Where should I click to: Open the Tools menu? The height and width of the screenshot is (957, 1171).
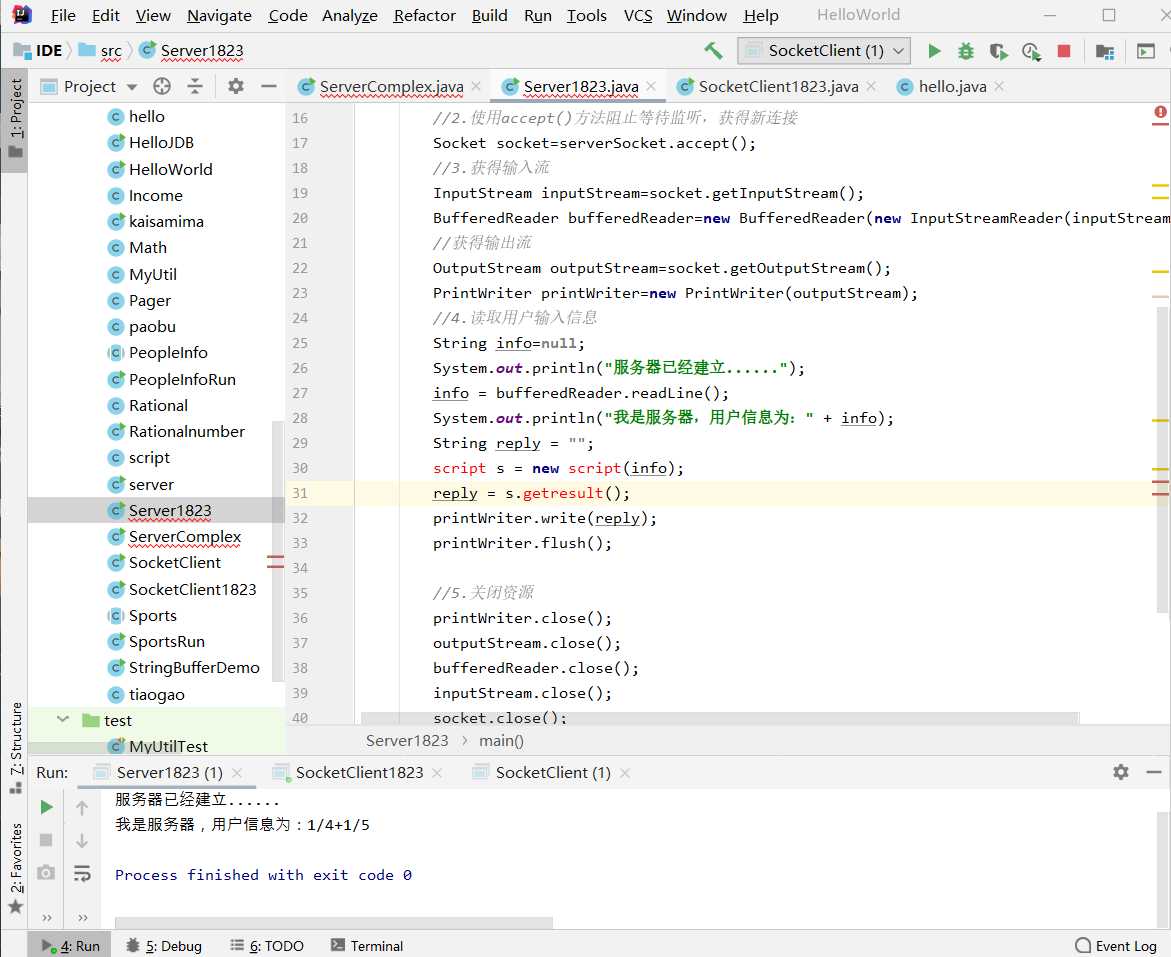pyautogui.click(x=586, y=15)
